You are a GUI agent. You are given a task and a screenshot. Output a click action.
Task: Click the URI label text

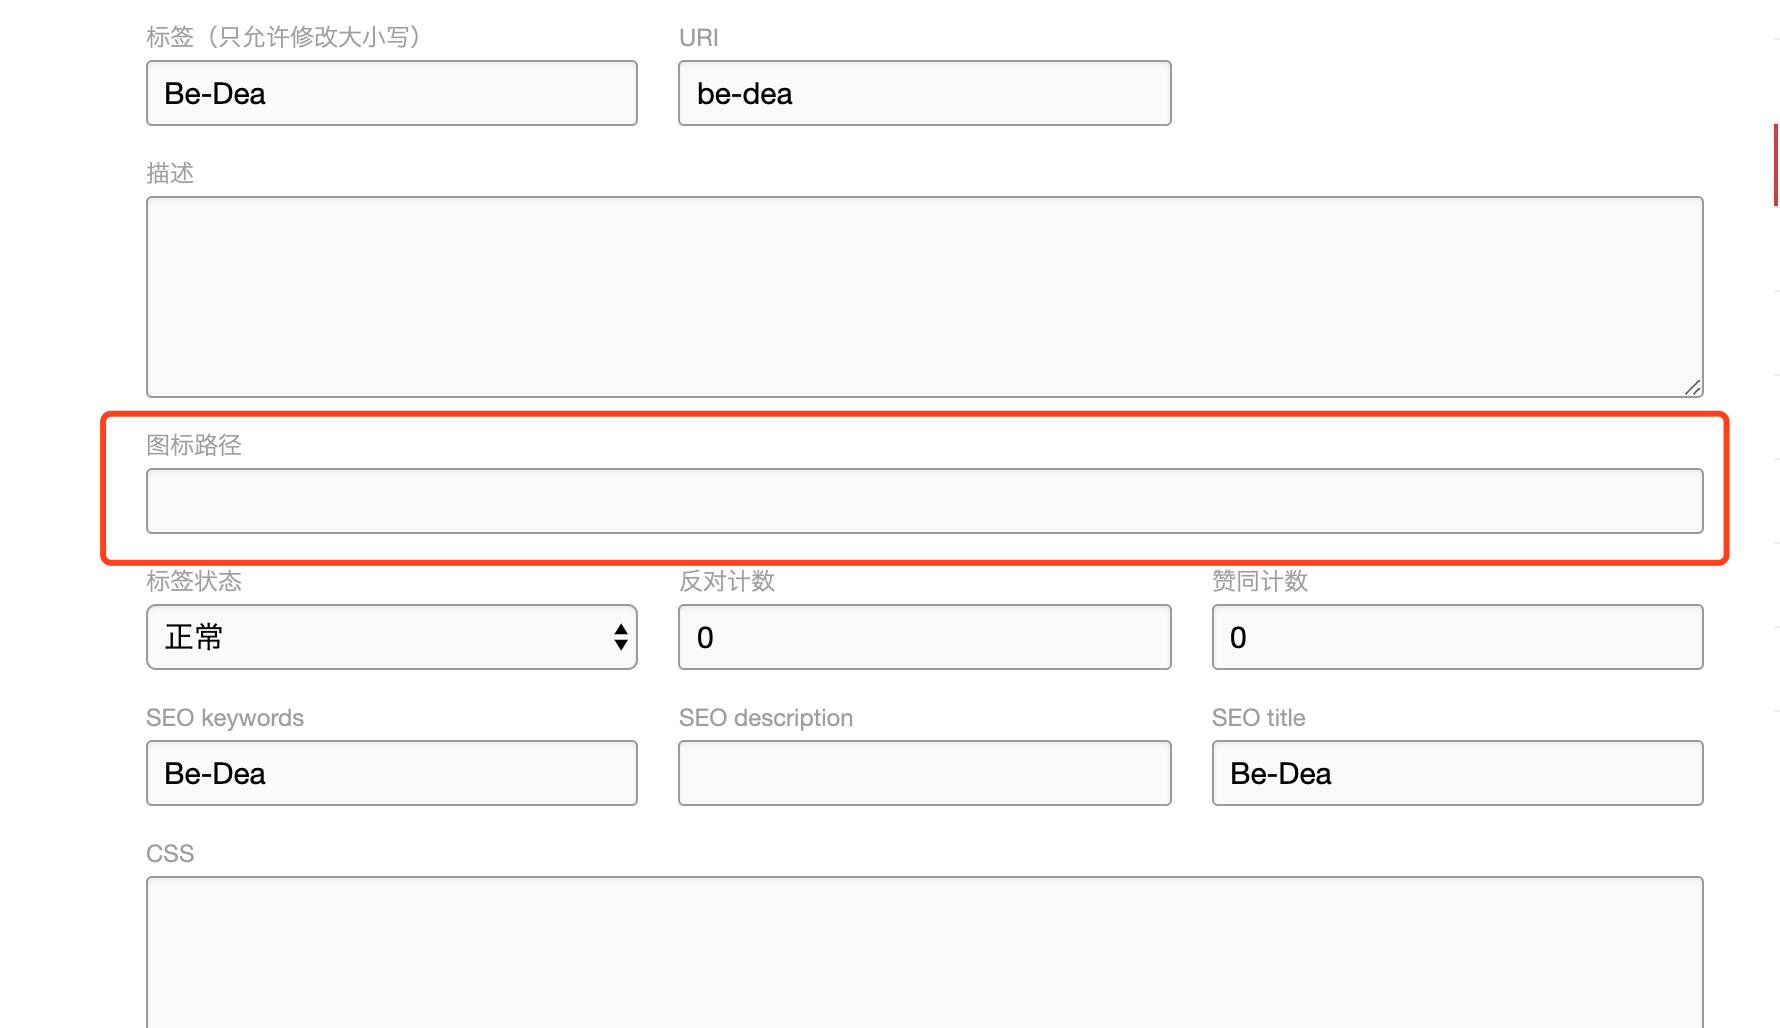[x=698, y=38]
